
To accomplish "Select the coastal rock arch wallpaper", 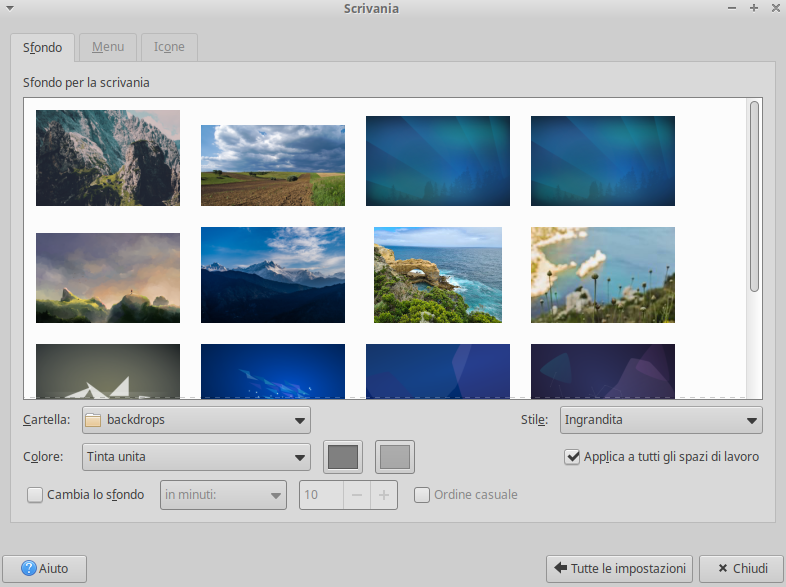I will 438,275.
